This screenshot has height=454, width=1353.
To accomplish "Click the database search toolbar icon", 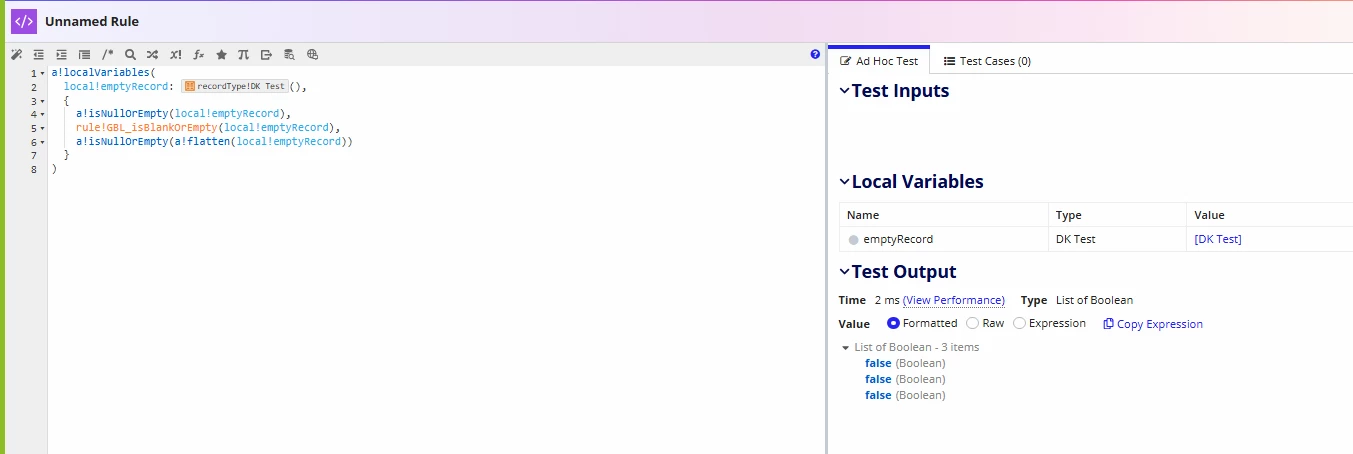I will (x=289, y=55).
